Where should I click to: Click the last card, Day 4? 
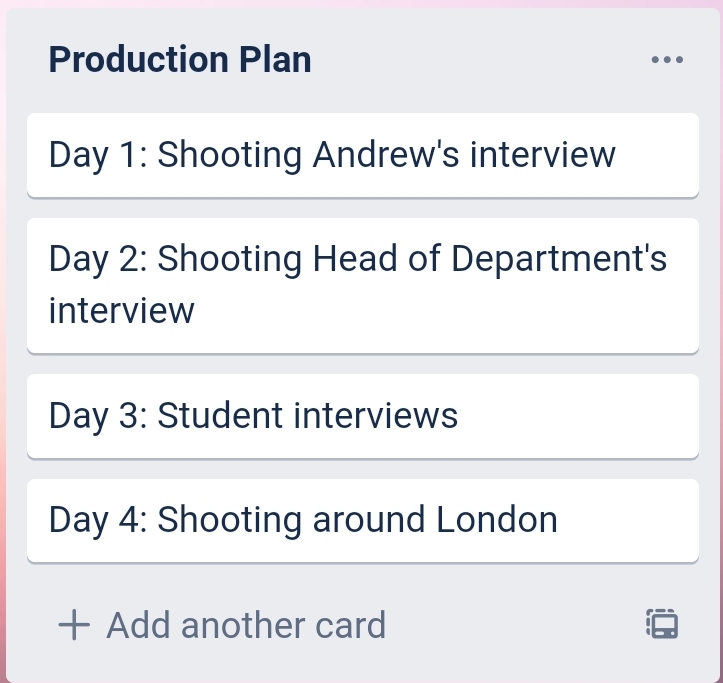pyautogui.click(x=362, y=520)
